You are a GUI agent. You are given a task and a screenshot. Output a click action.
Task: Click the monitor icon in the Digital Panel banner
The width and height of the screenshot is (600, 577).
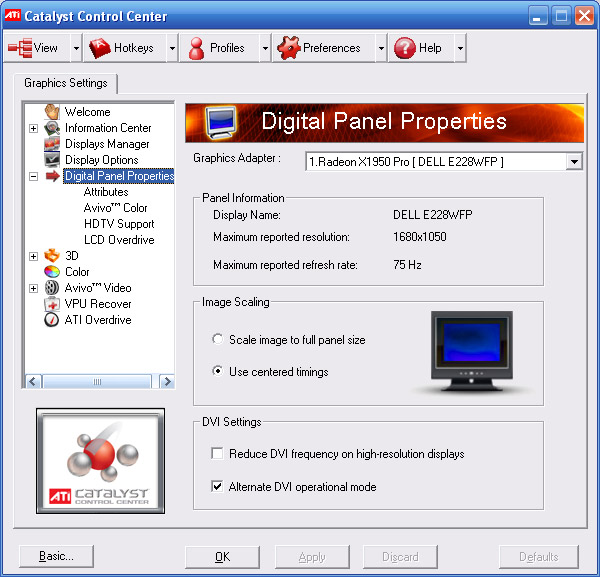(x=220, y=122)
